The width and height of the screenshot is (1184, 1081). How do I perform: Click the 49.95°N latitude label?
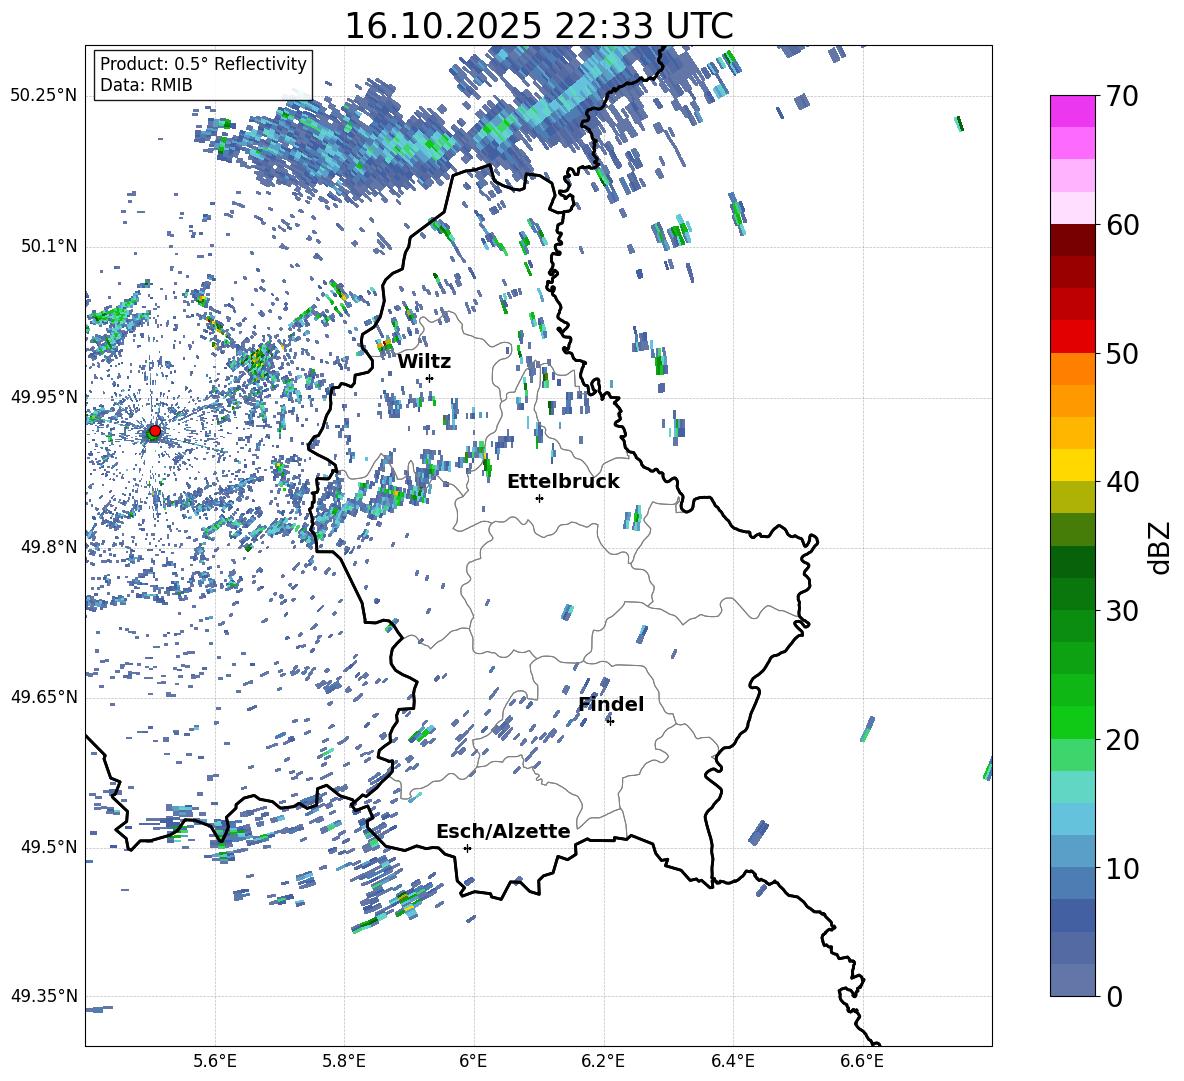pyautogui.click(x=44, y=396)
